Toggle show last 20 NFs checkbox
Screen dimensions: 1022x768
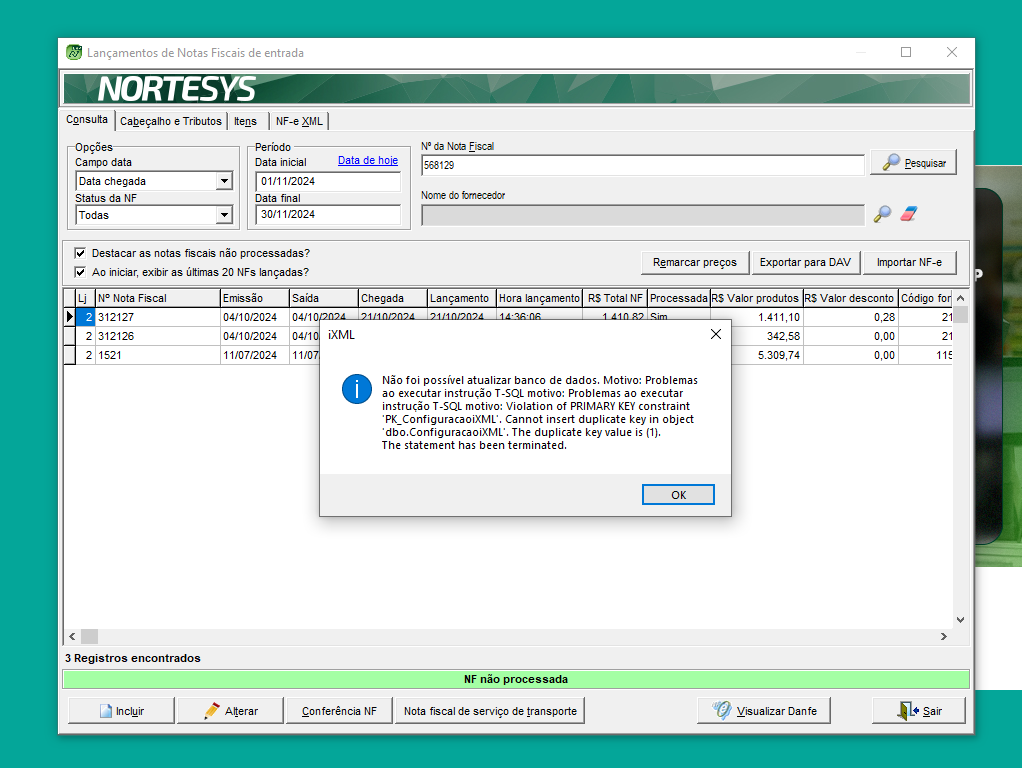(80, 272)
